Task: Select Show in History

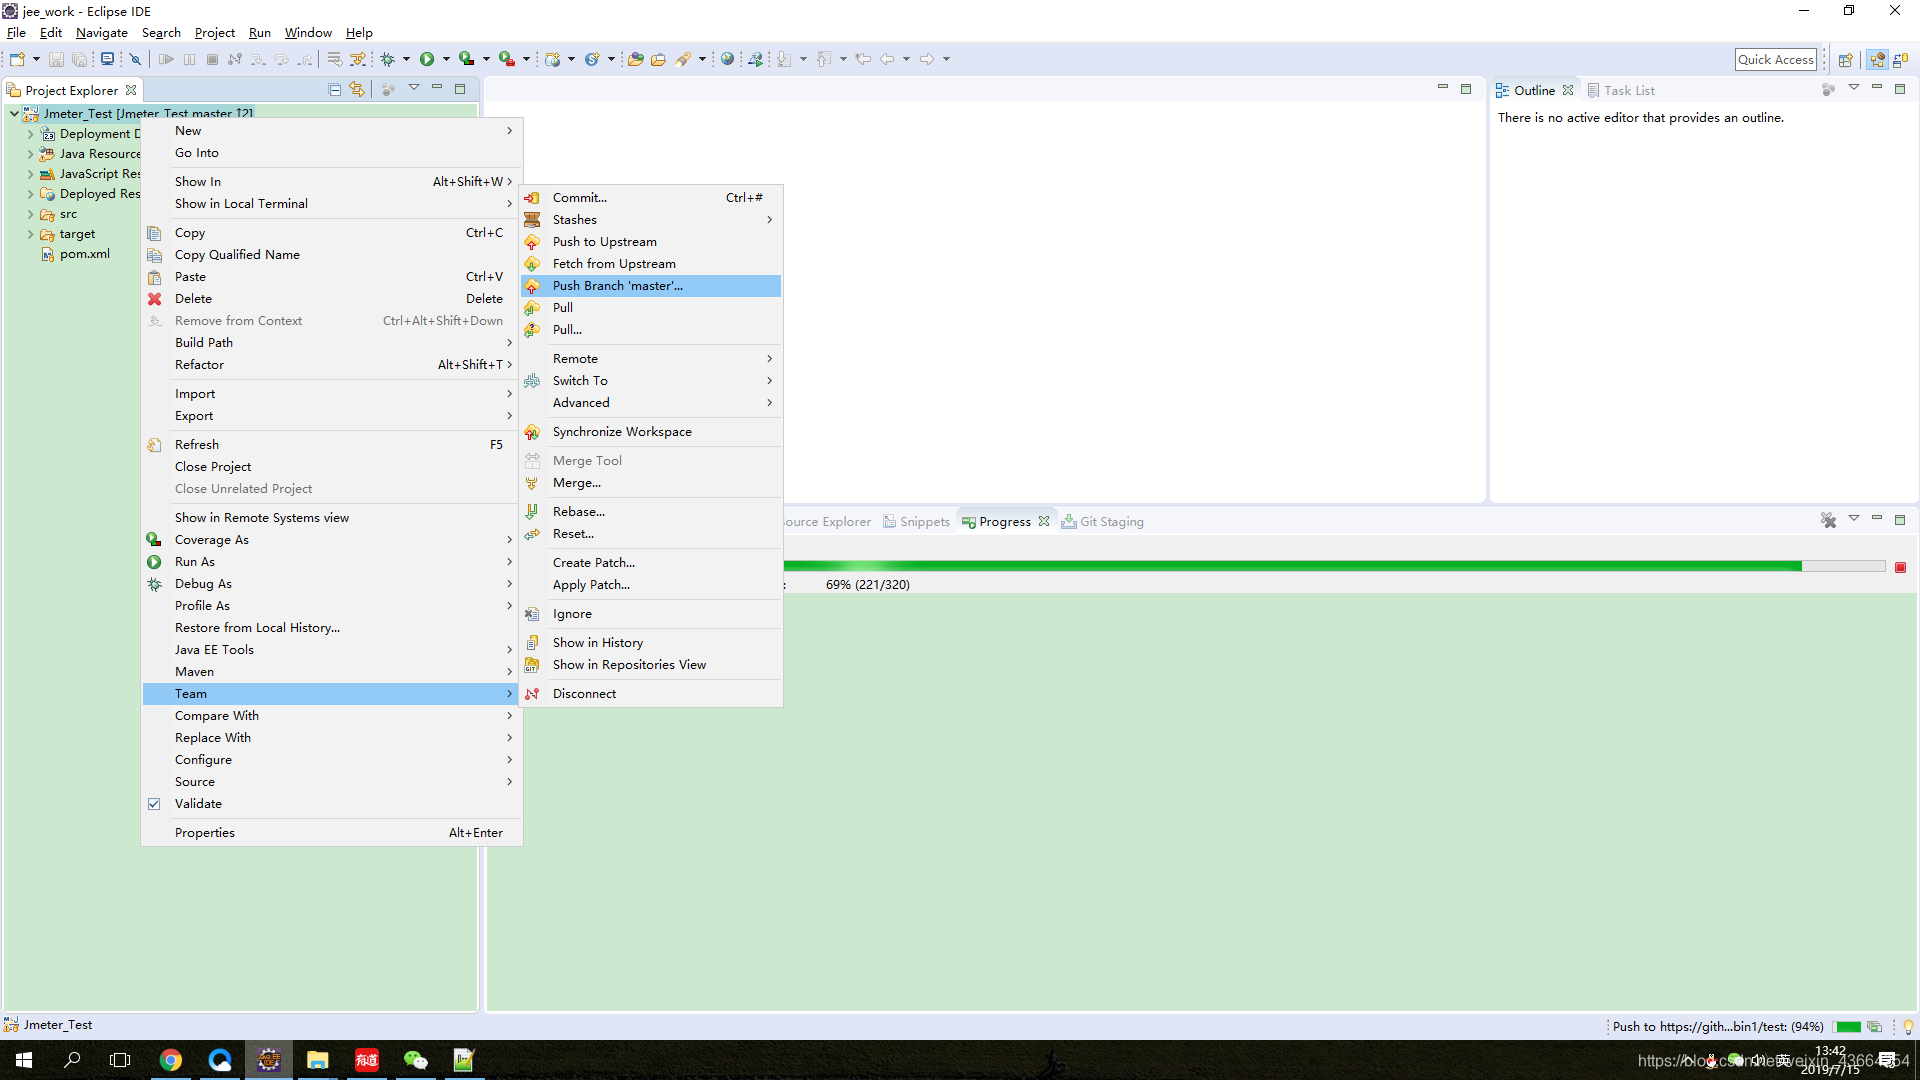Action: pyautogui.click(x=651, y=643)
